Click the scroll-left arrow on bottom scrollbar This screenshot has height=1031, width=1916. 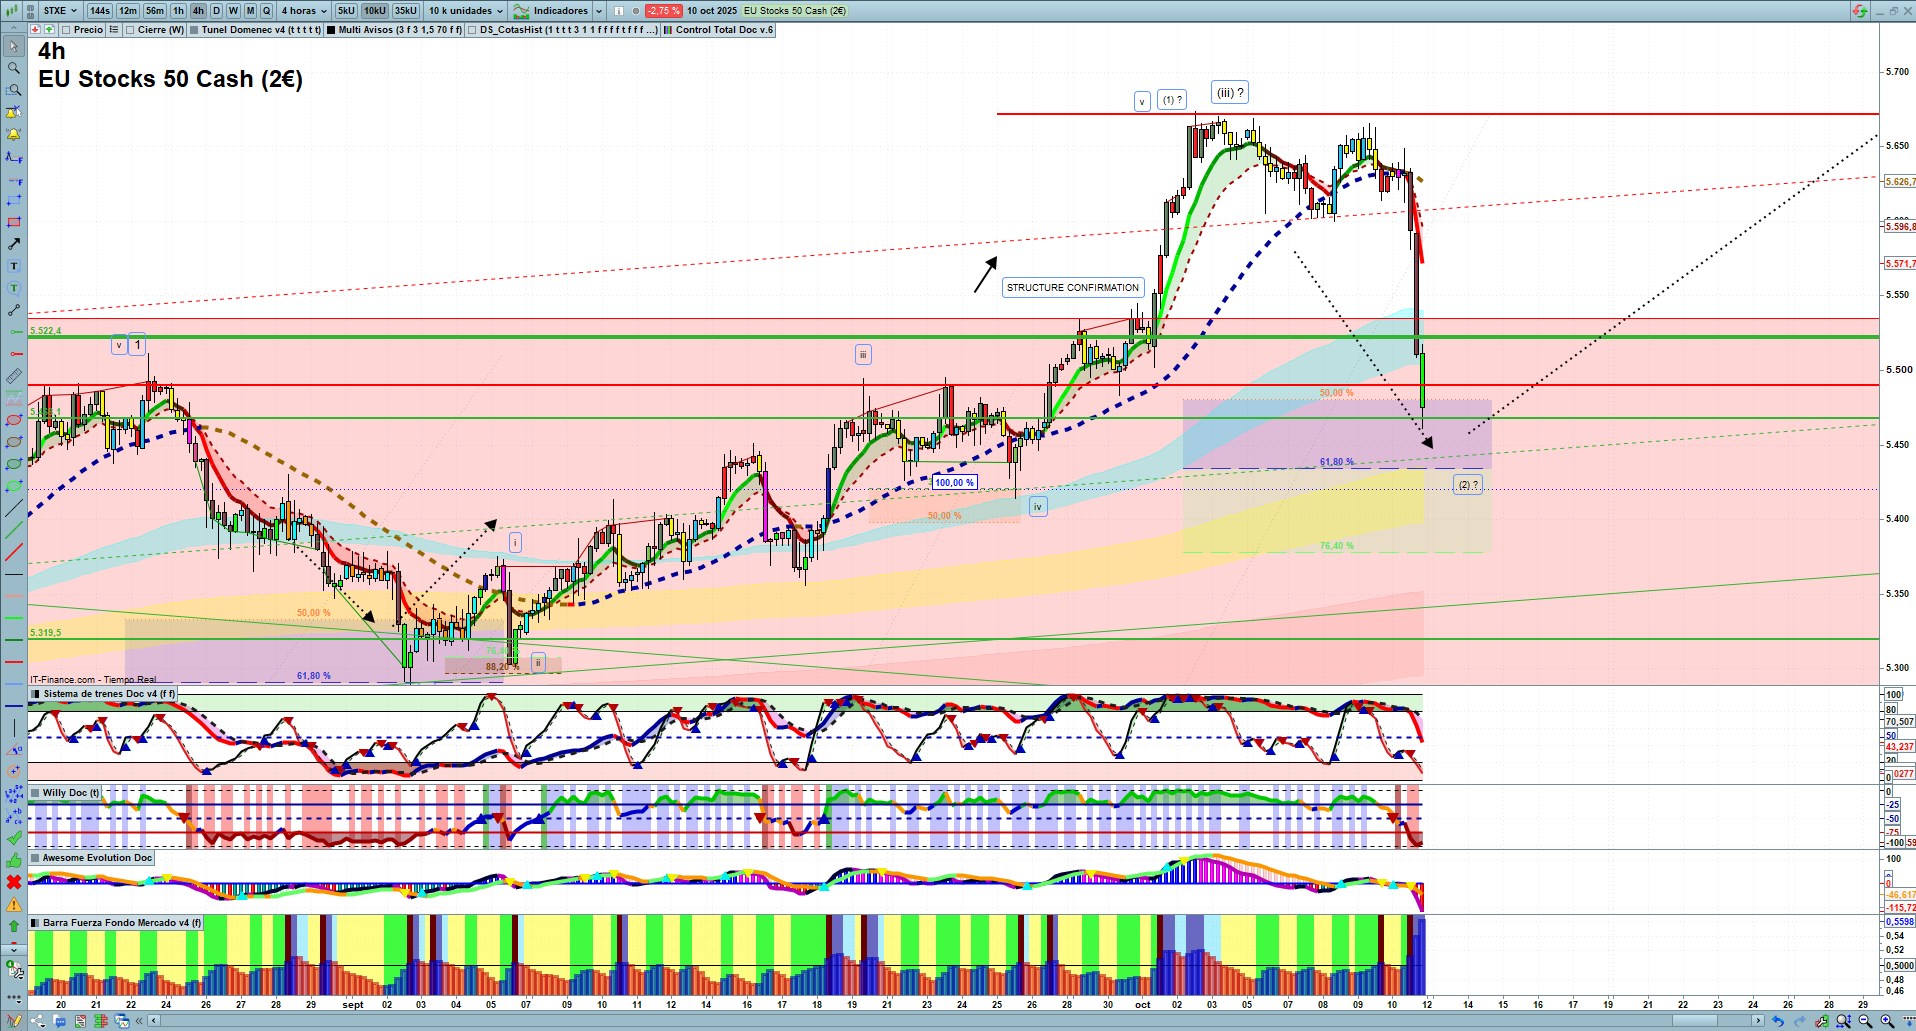[x=153, y=1021]
